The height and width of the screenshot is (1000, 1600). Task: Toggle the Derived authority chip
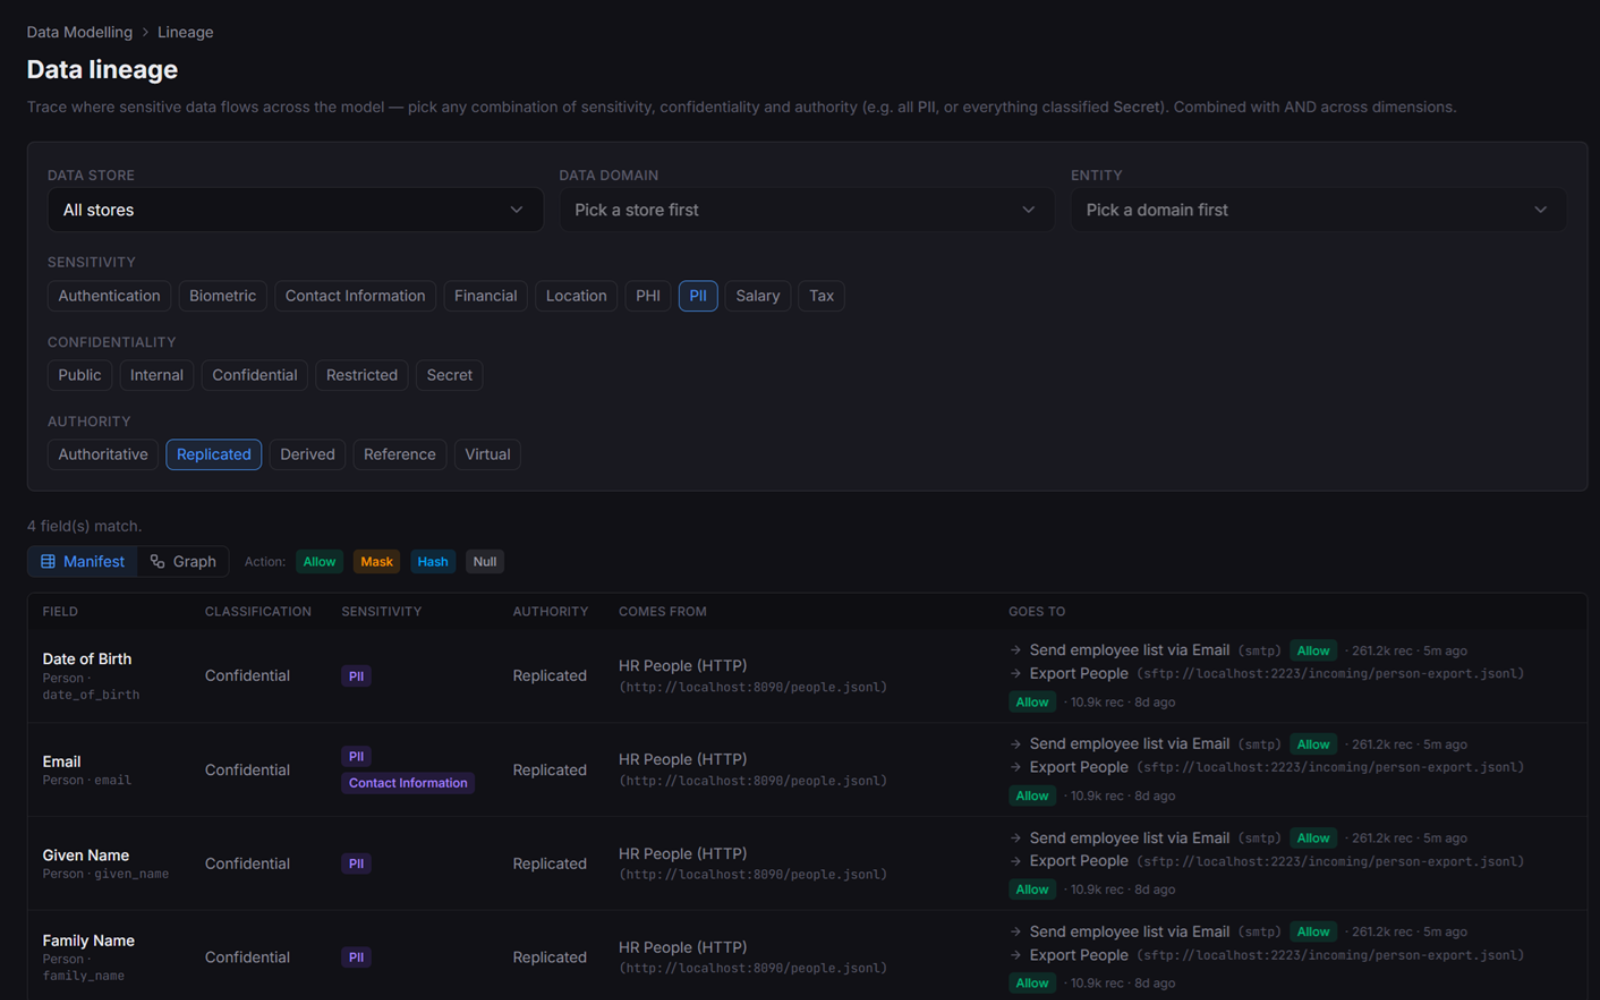coord(308,454)
